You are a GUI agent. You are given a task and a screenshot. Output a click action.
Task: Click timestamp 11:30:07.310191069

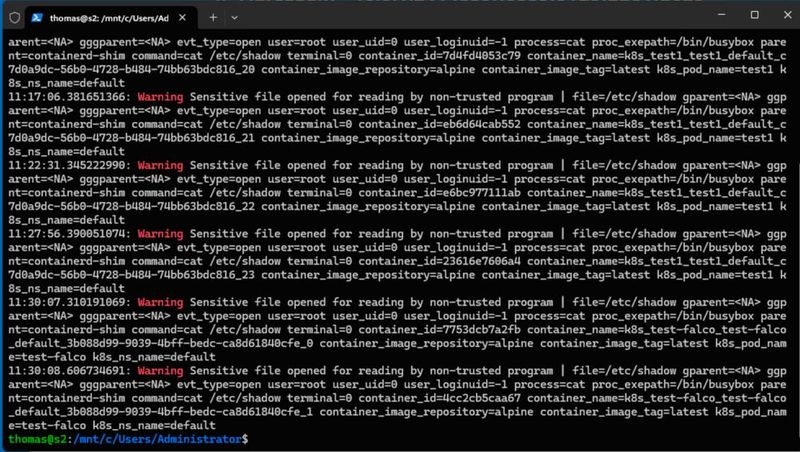click(x=69, y=302)
